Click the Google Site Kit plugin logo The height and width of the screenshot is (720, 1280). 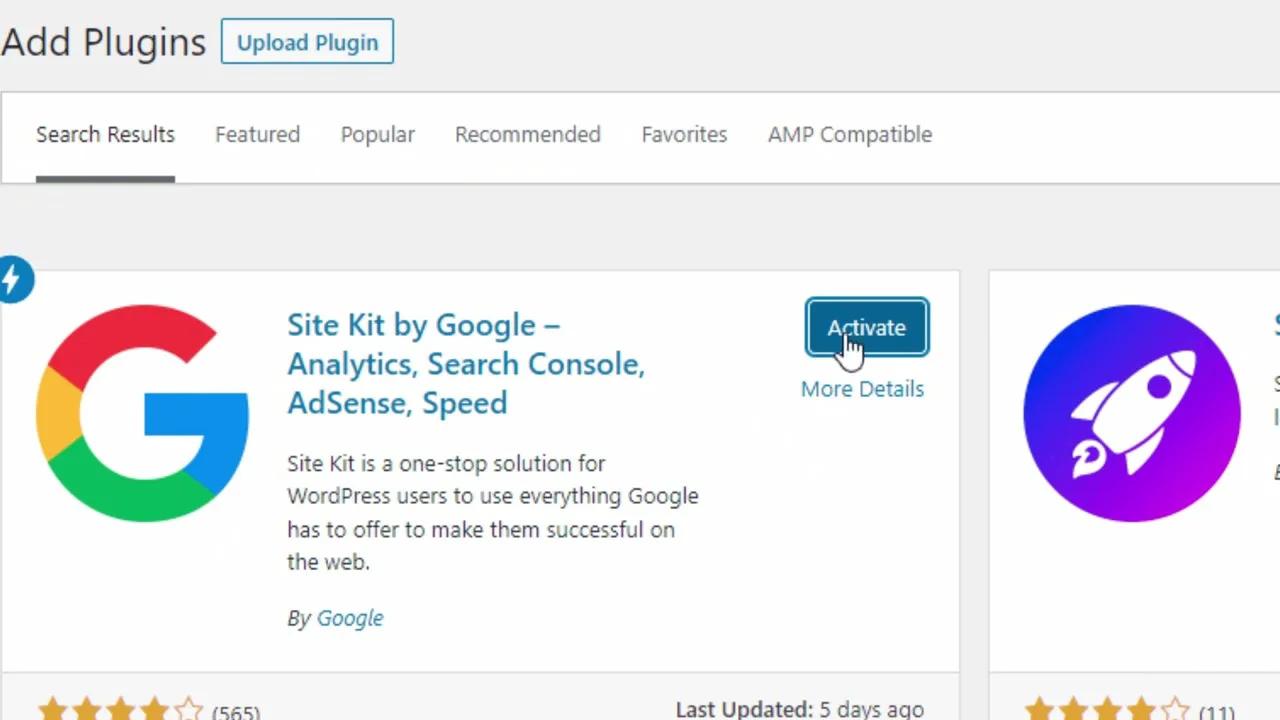pos(142,412)
